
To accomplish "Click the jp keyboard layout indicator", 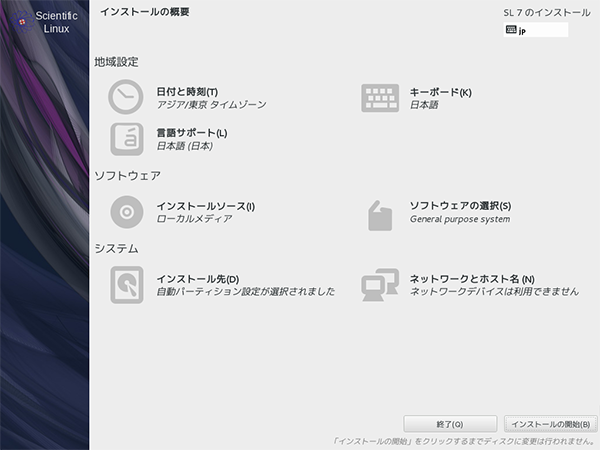I will coord(536,29).
